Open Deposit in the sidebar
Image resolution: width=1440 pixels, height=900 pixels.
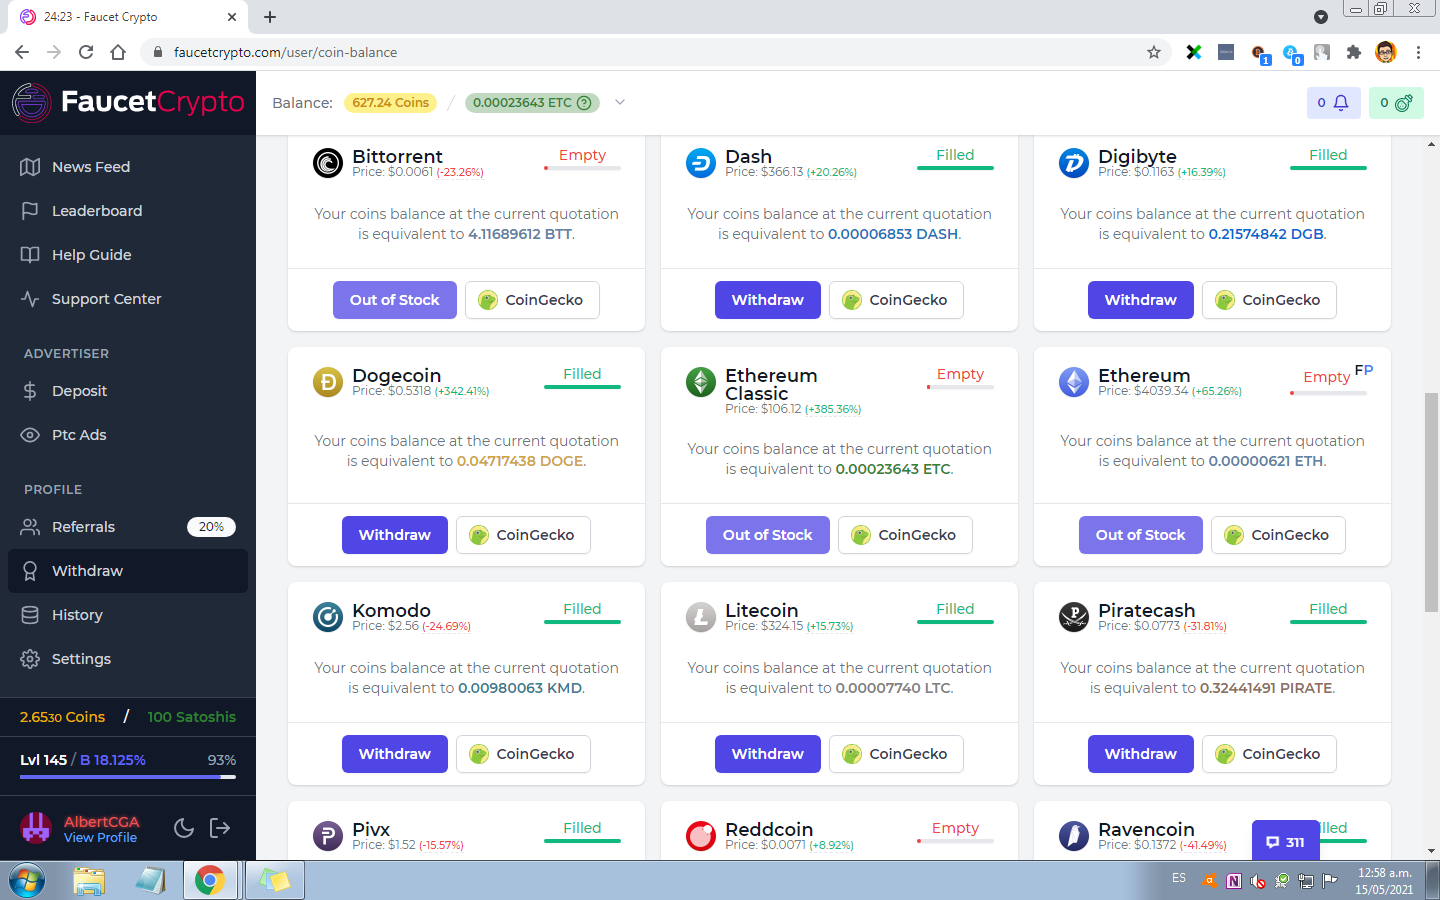[x=128, y=391]
